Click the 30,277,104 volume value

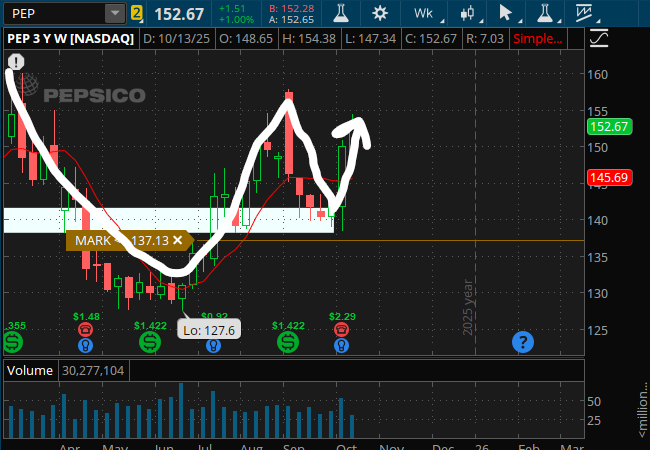pyautogui.click(x=93, y=370)
